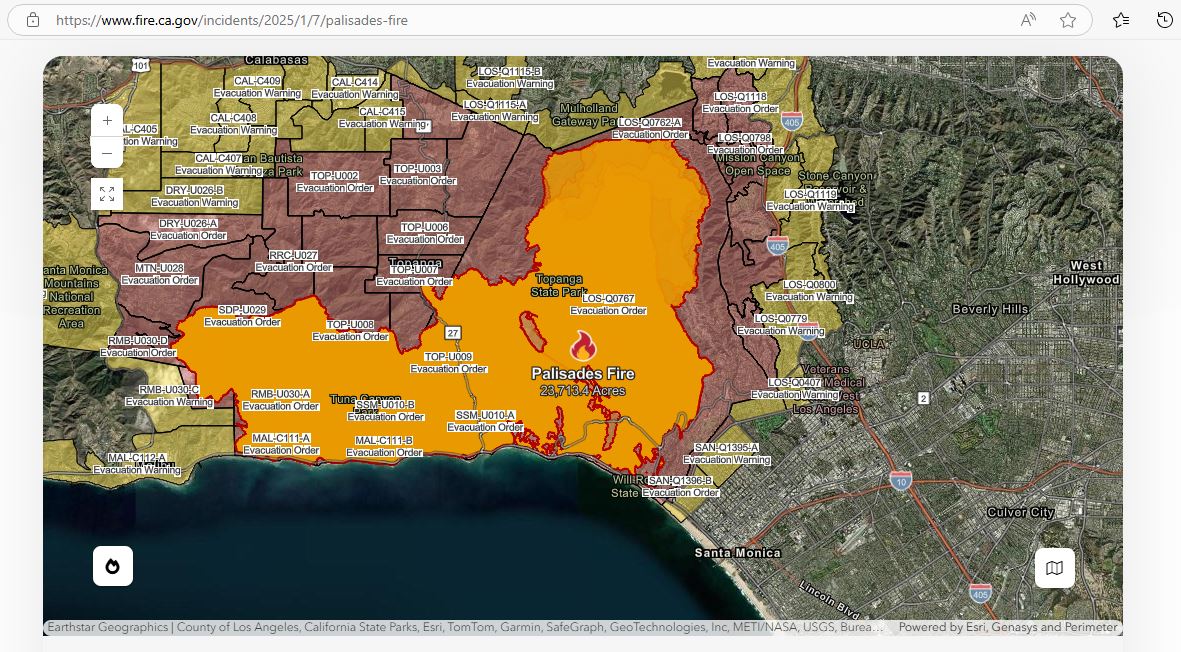1181x652 pixels.
Task: Select zone LOS-Q0407 Evacuation Warning
Action: point(795,388)
